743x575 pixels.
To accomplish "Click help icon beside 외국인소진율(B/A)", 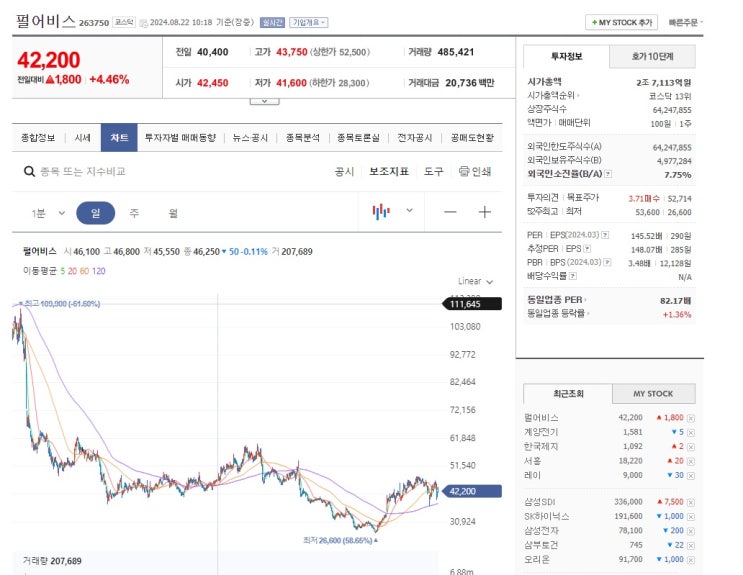I will (606, 173).
